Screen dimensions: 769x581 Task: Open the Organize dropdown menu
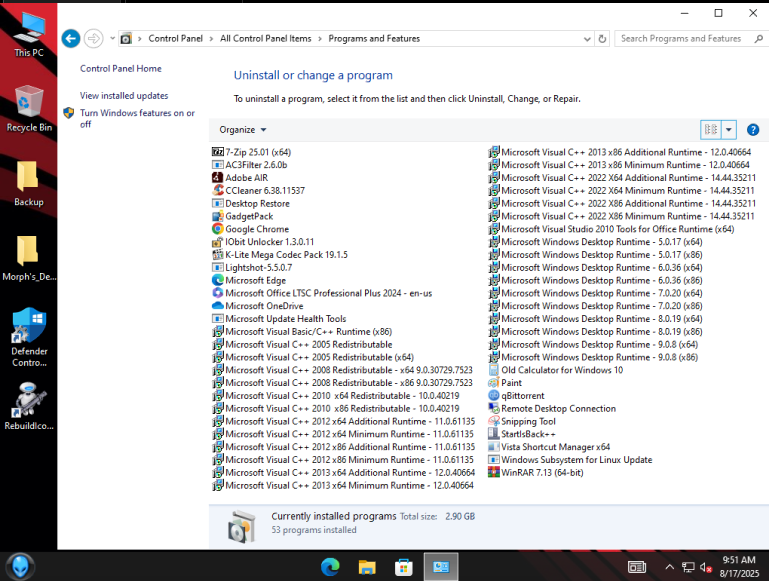tap(243, 130)
